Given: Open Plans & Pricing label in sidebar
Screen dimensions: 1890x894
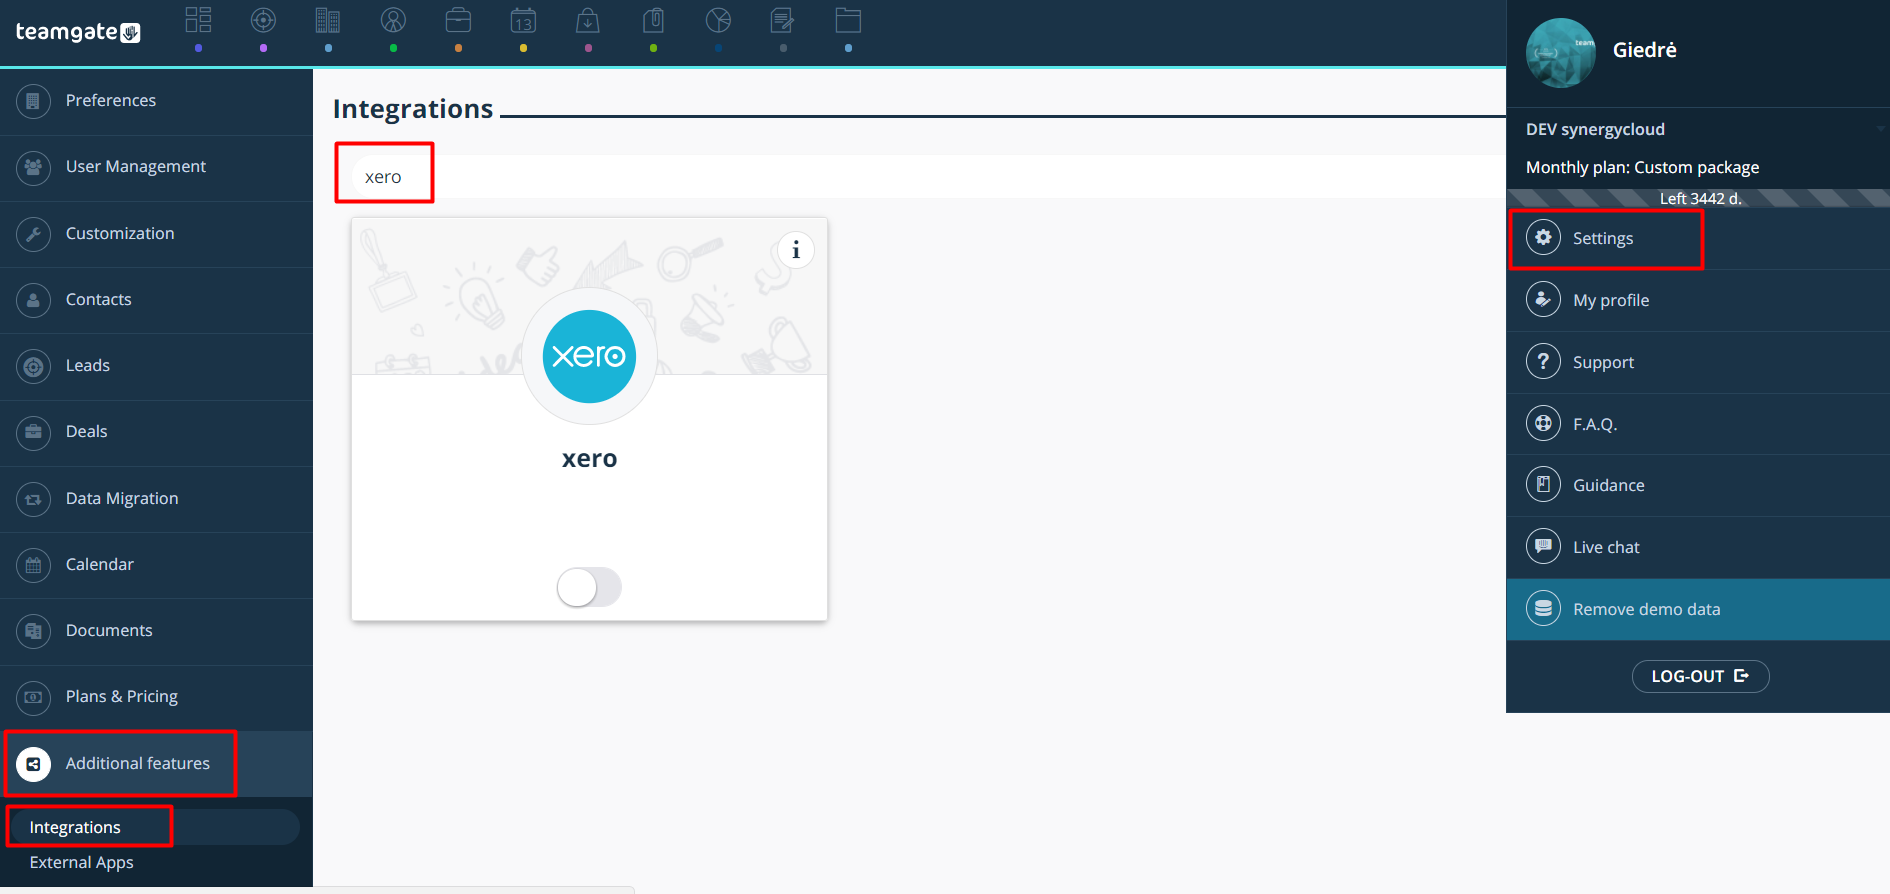Looking at the screenshot, I should tap(122, 697).
